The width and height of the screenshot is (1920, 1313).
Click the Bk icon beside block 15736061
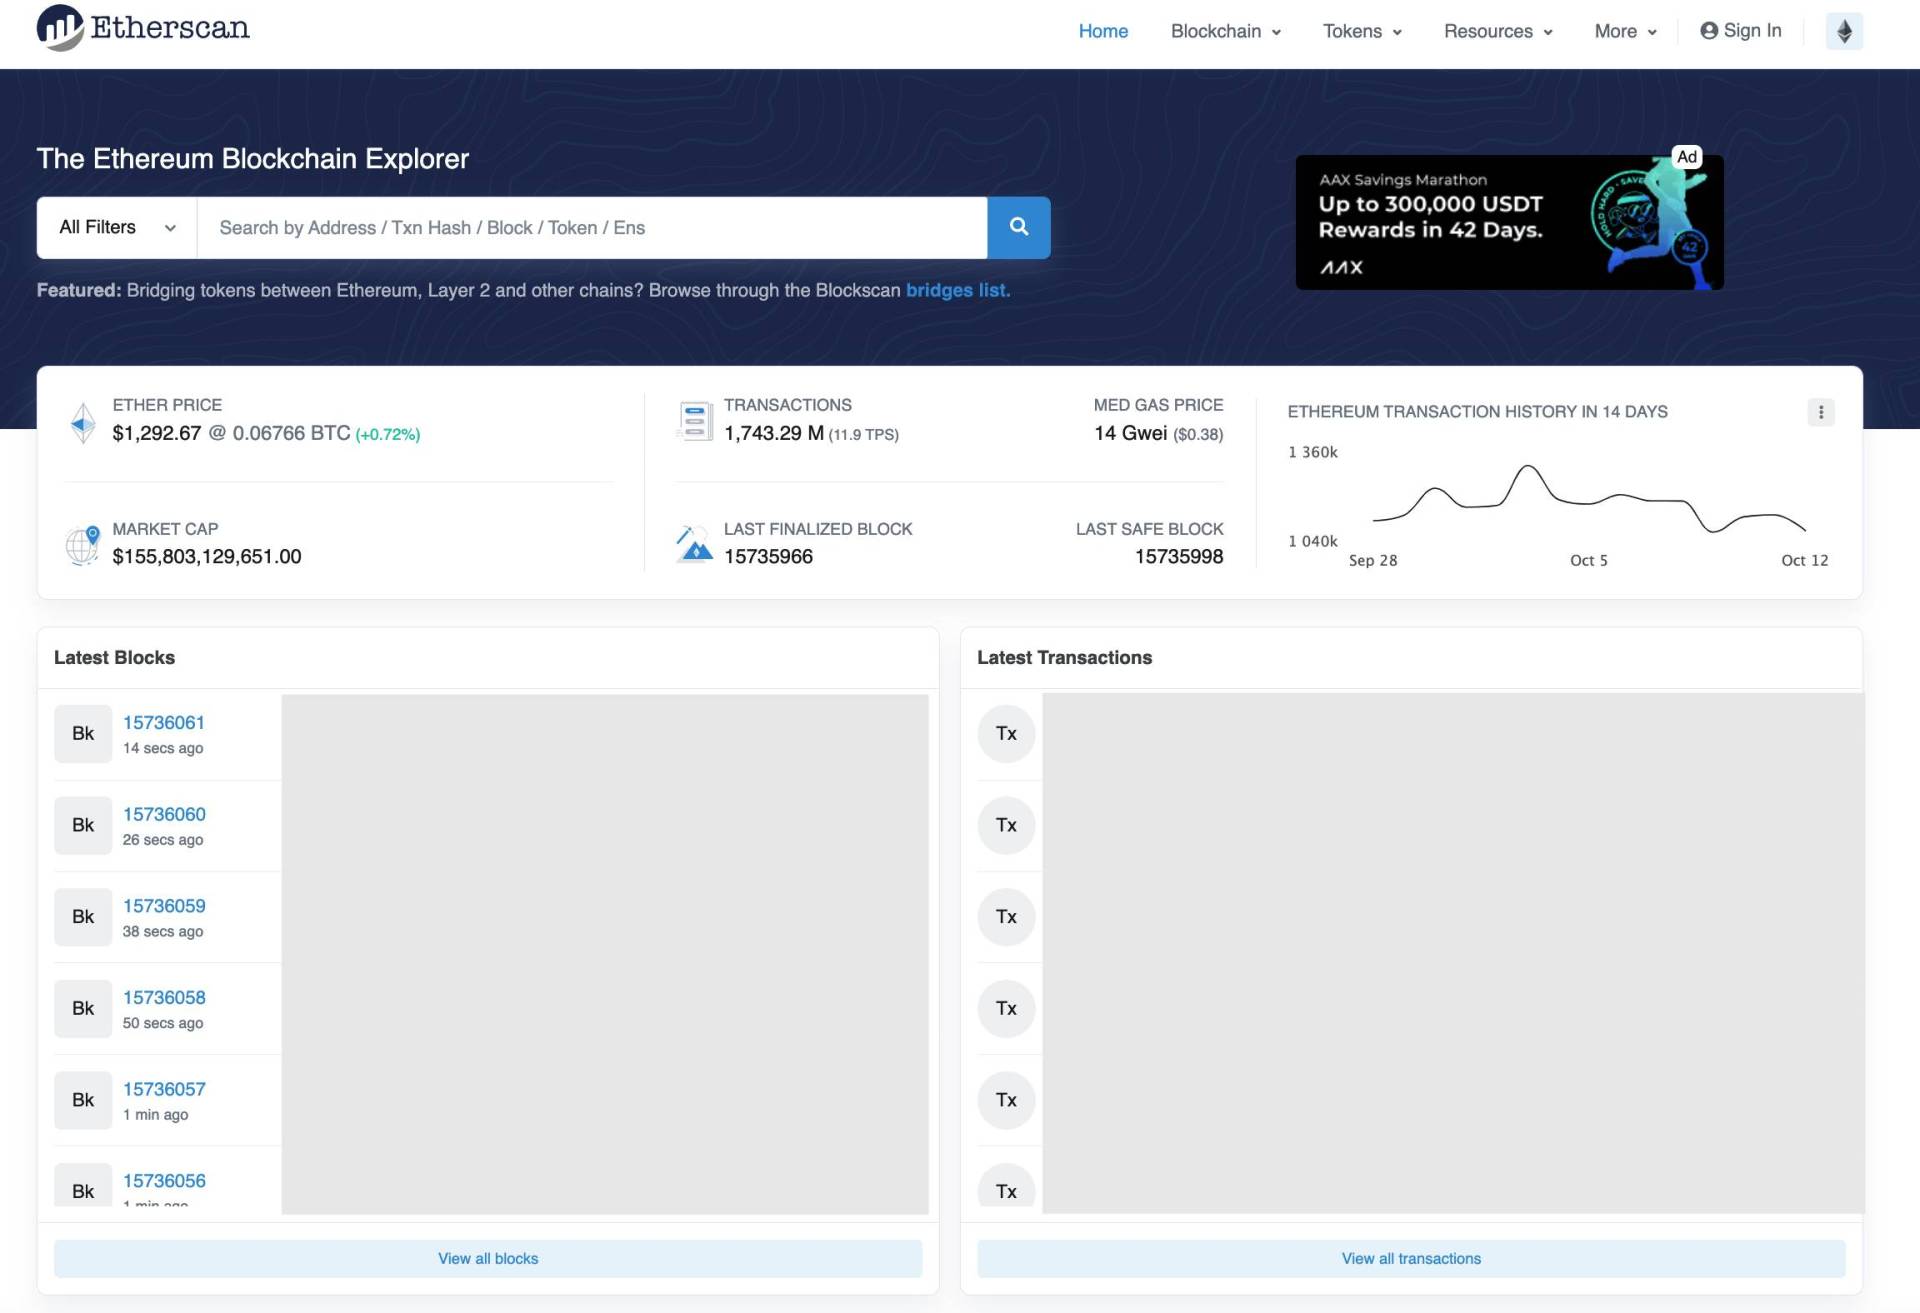(x=83, y=733)
